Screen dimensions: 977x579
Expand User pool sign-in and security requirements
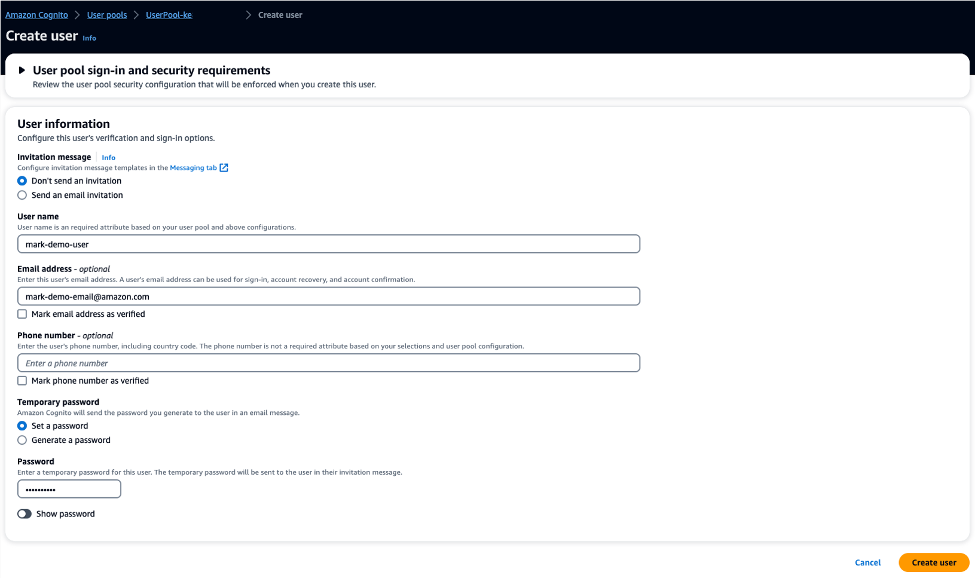coord(150,70)
